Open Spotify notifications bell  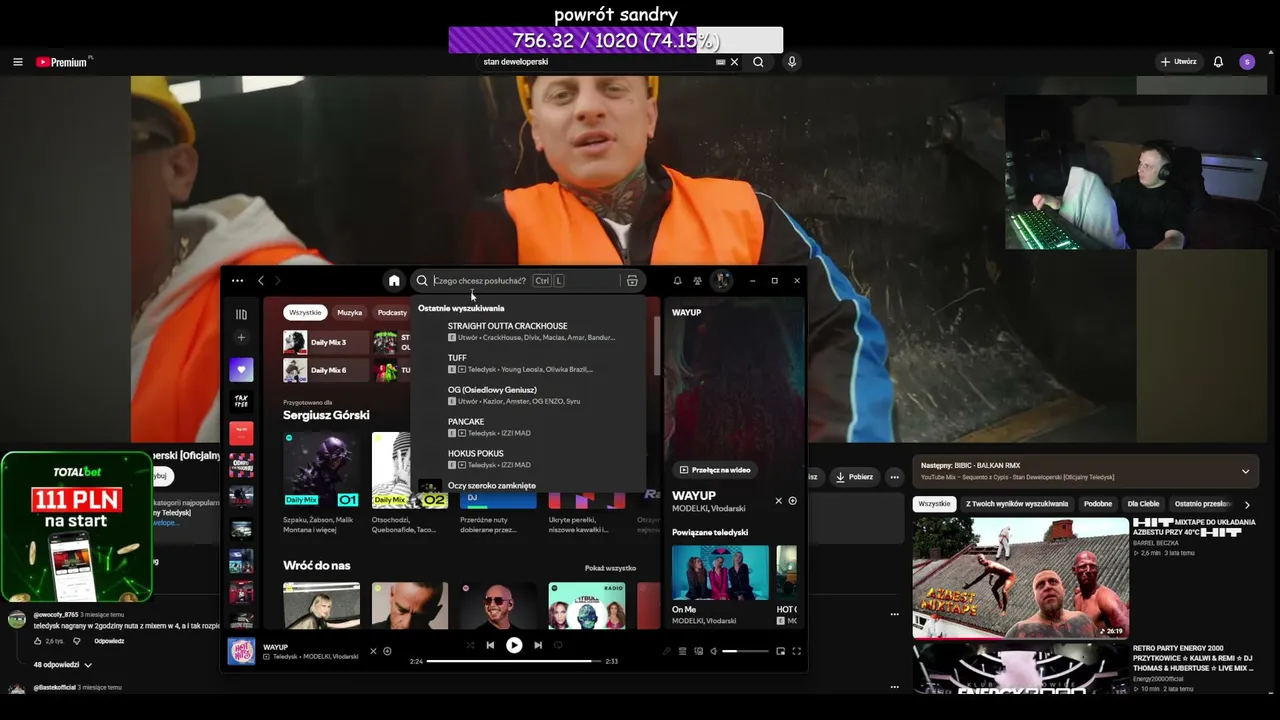(x=677, y=281)
